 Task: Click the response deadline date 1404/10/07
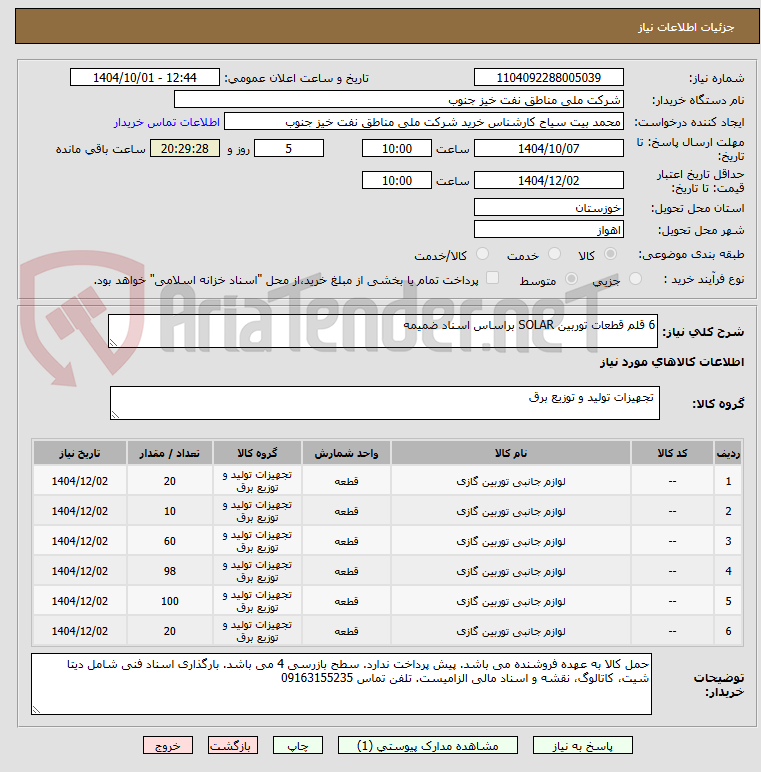pos(548,149)
